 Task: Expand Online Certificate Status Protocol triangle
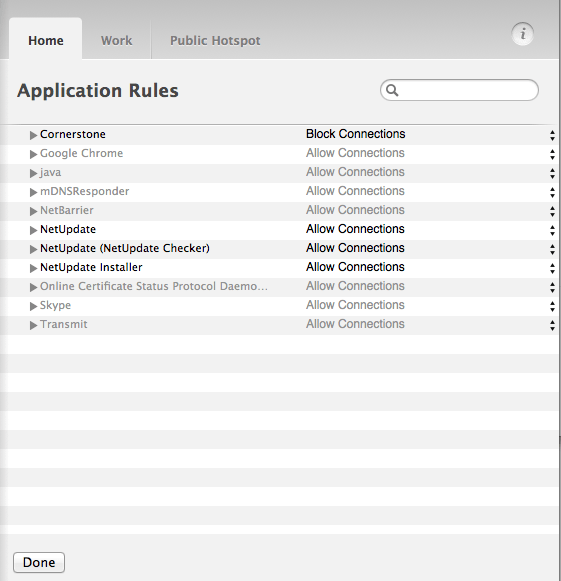(x=33, y=287)
